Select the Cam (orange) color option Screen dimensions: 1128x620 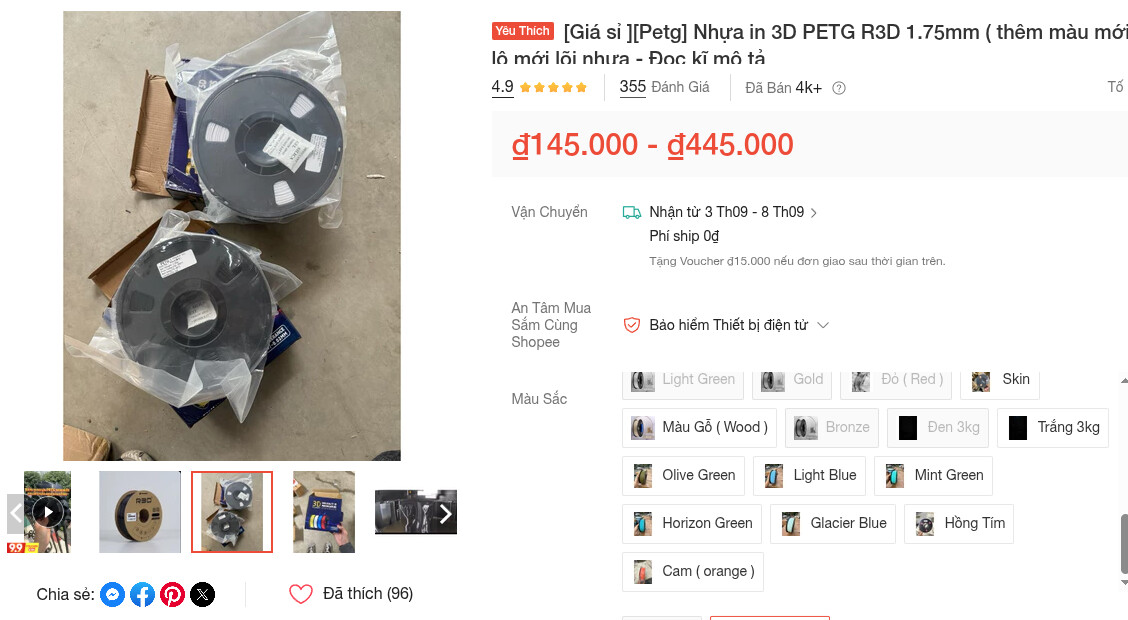pyautogui.click(x=693, y=572)
